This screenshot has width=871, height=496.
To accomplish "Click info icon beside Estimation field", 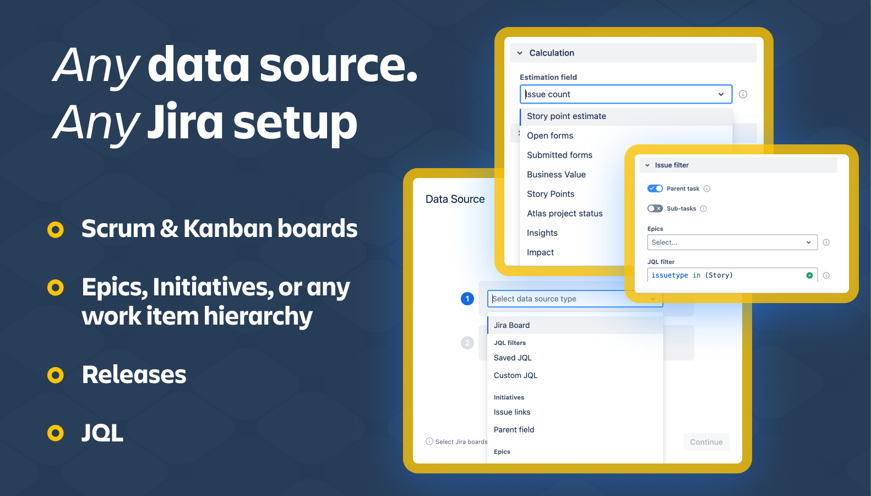I will coord(743,94).
